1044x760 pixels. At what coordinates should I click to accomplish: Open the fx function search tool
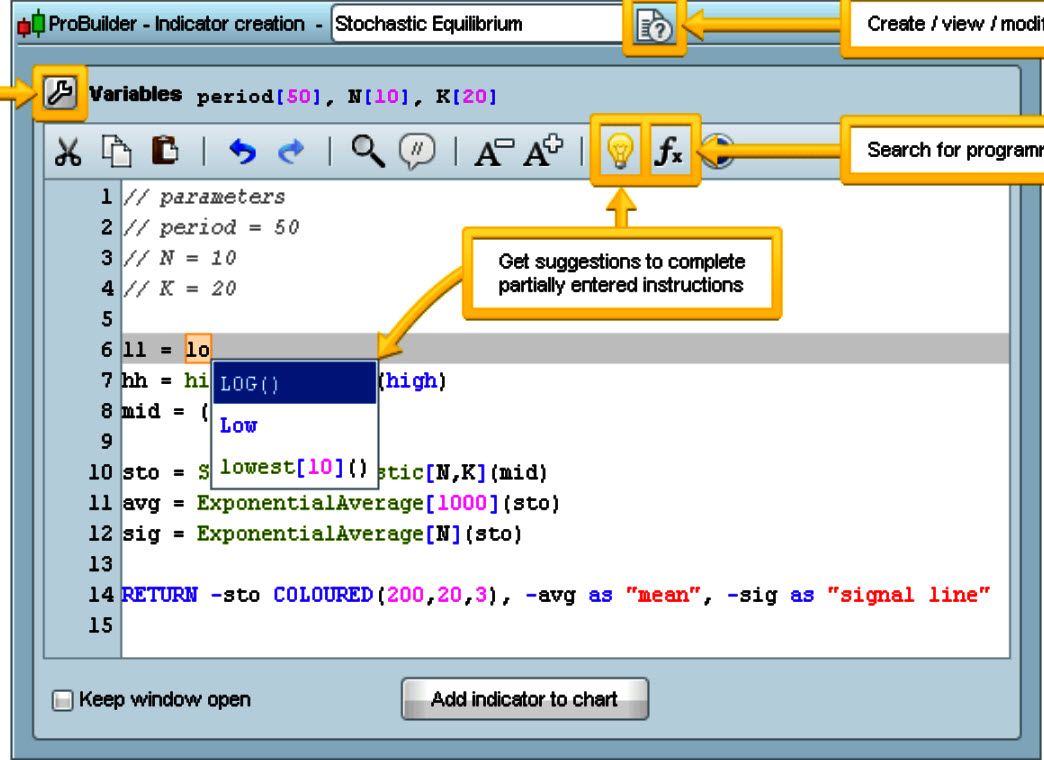click(x=670, y=150)
